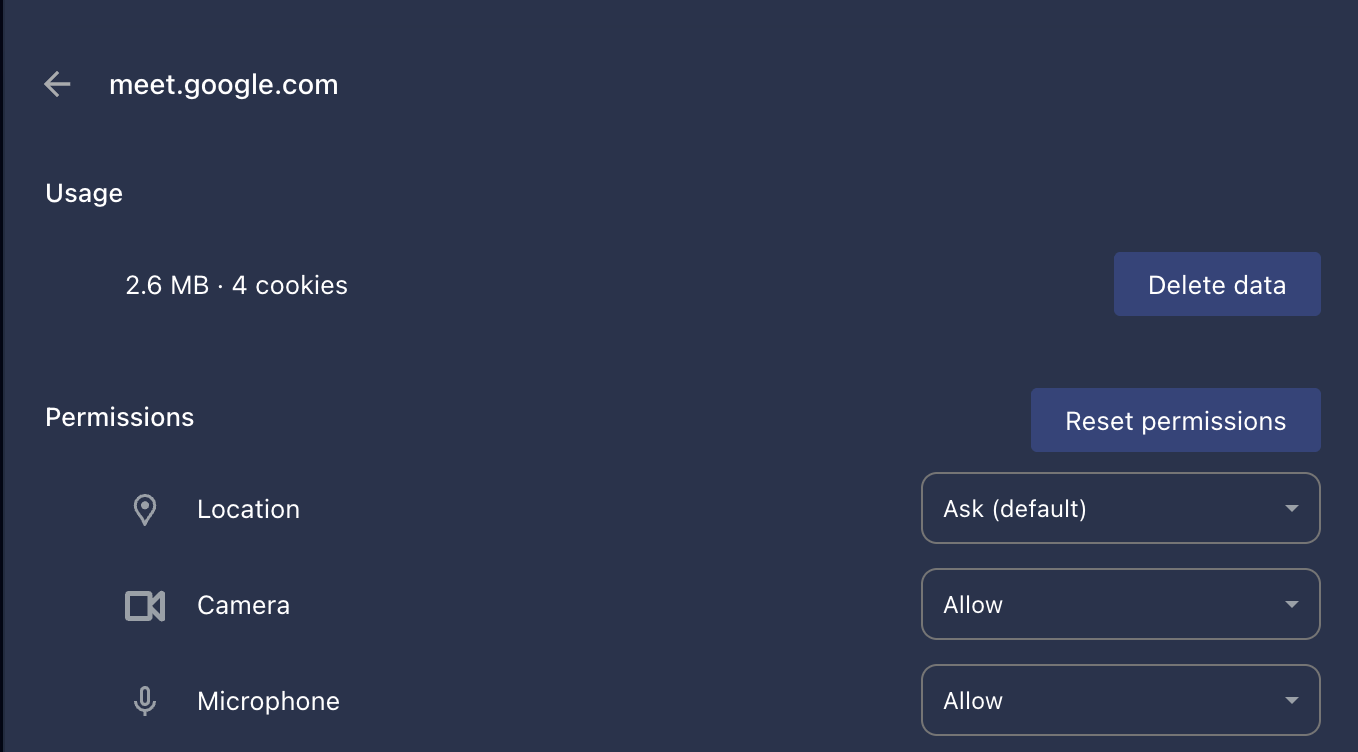The width and height of the screenshot is (1358, 752).
Task: Open the Location permission dropdown
Action: 1120,509
